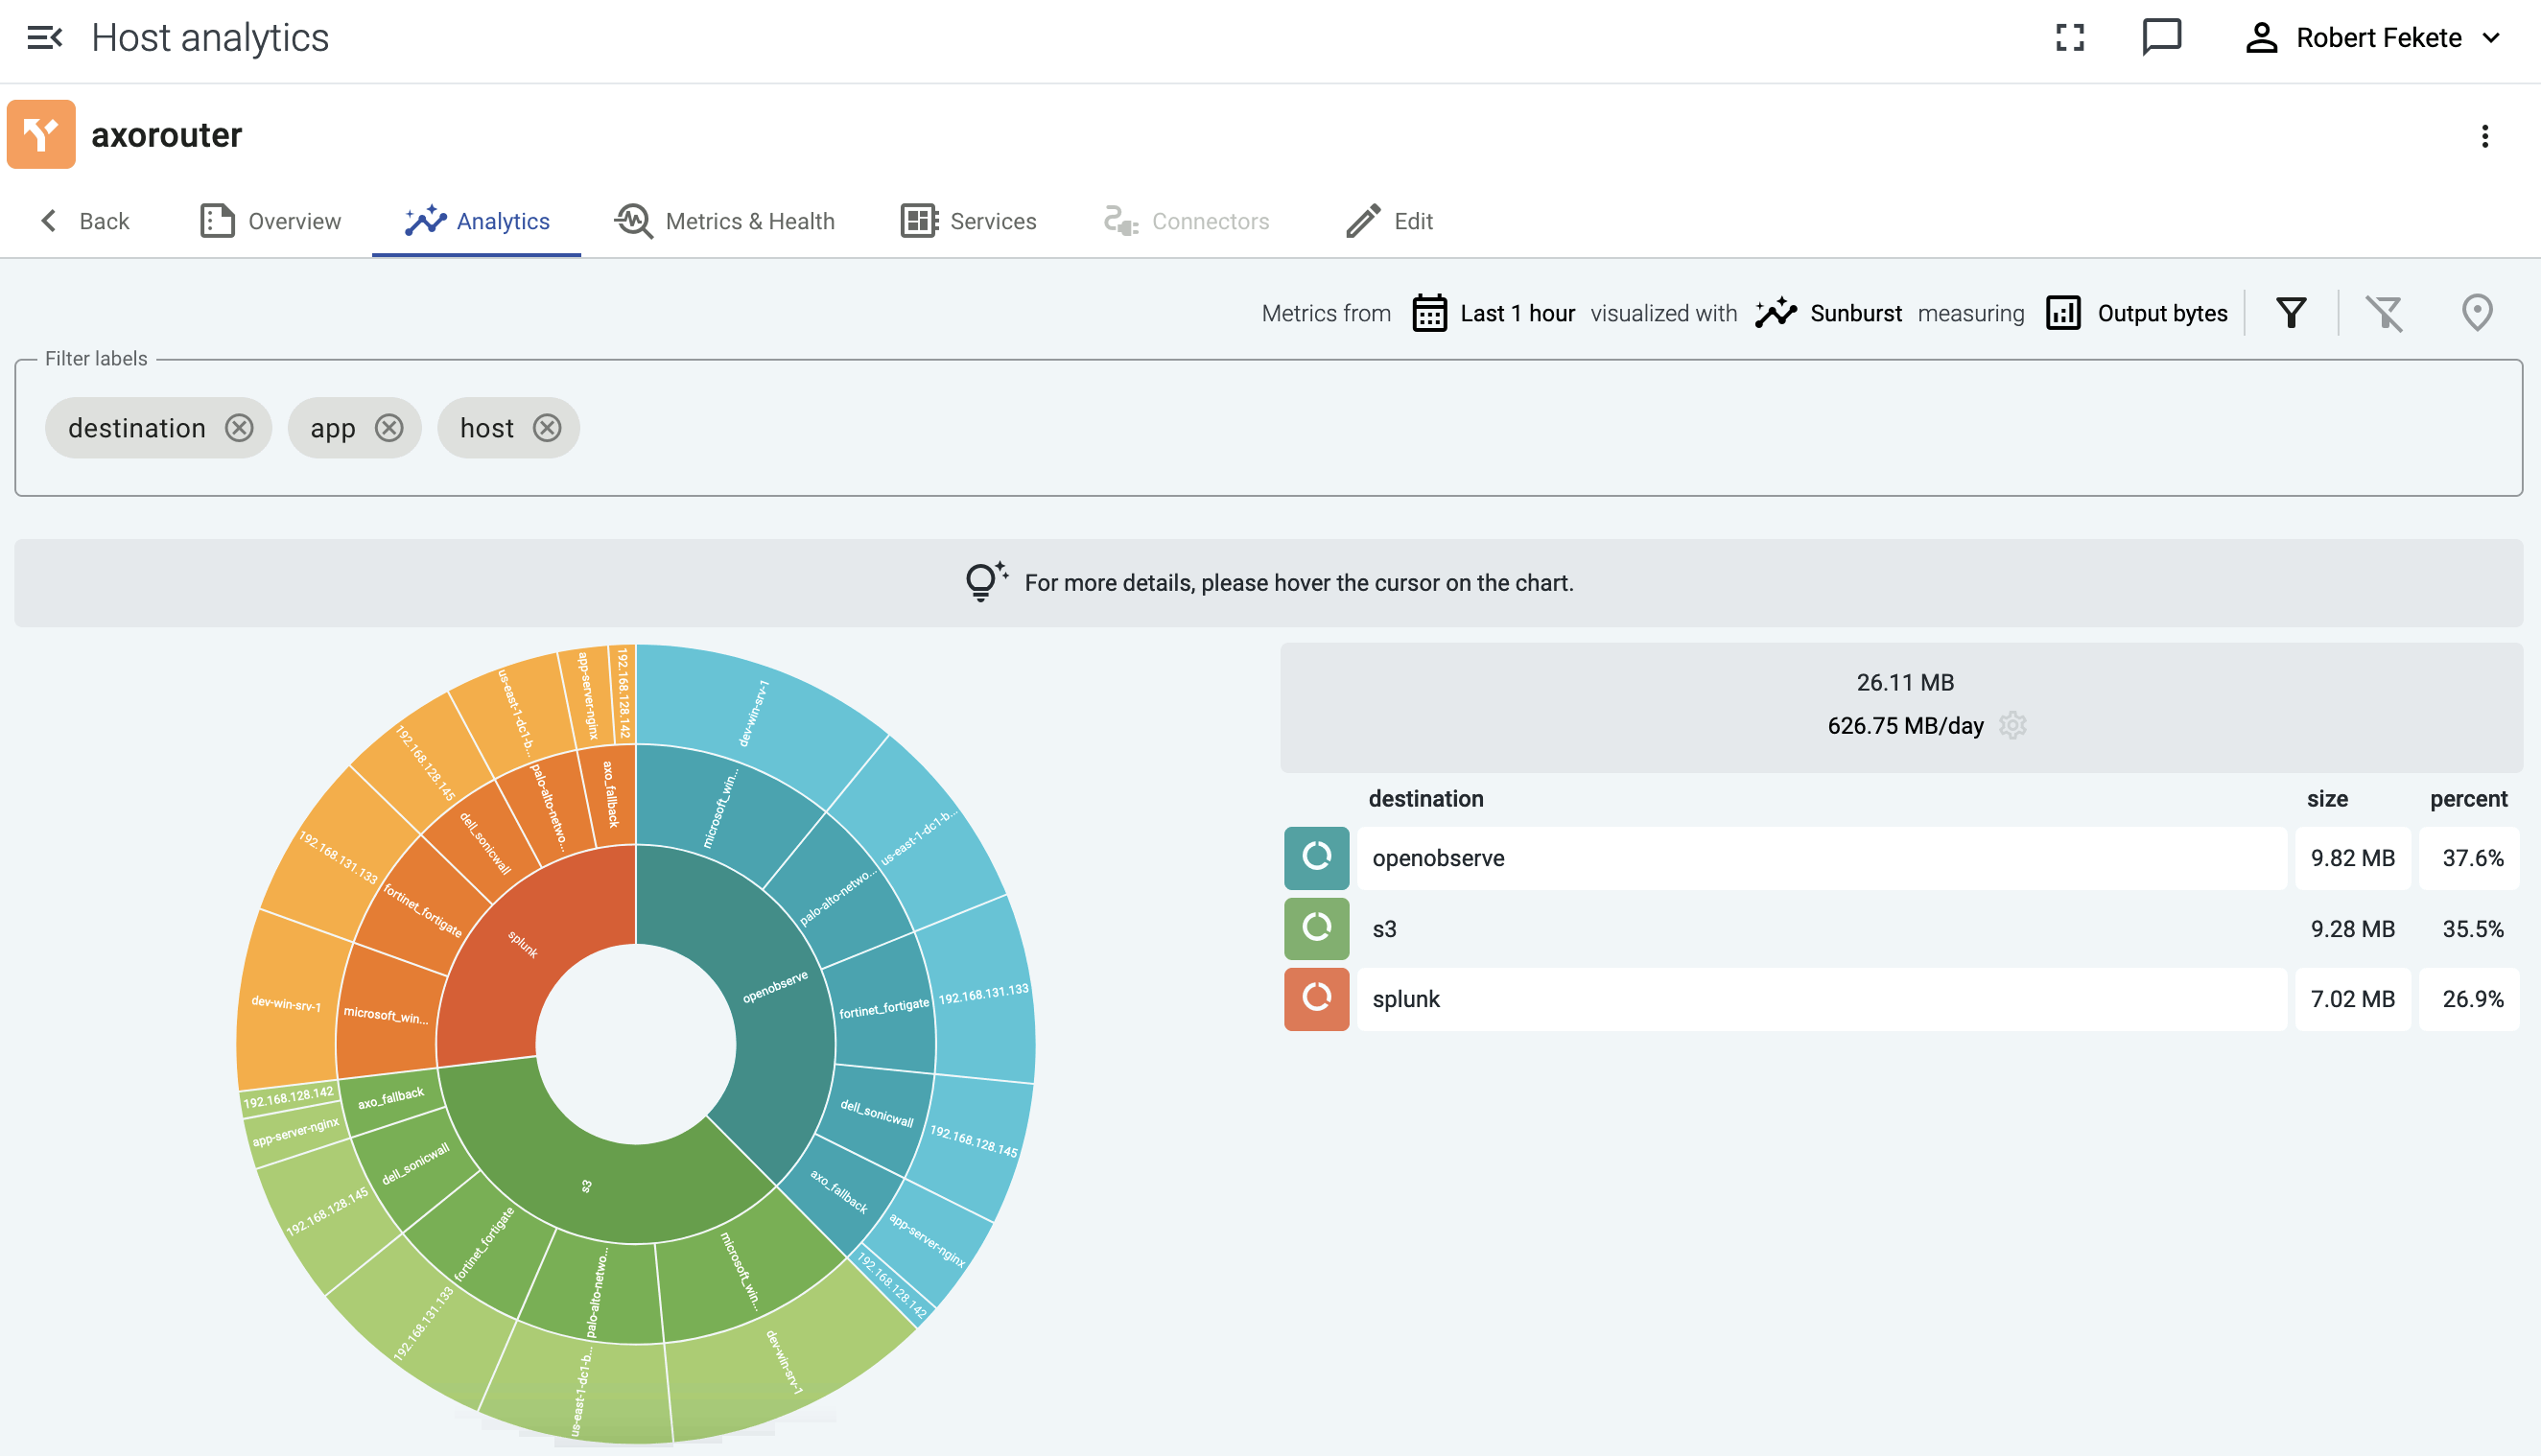
Task: Click the teal fortinet_fortigate chart segment
Action: tap(883, 1008)
